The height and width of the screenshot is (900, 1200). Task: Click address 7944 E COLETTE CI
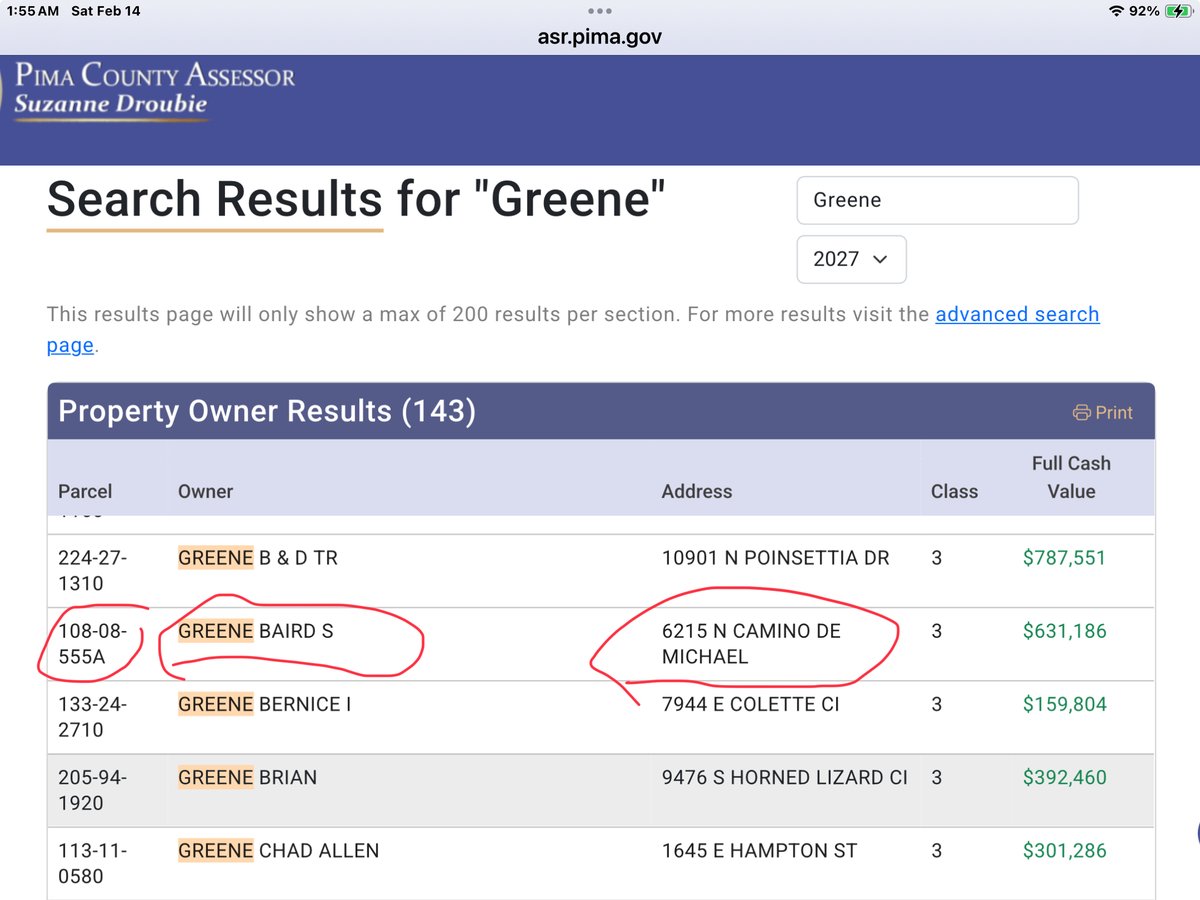[750, 704]
